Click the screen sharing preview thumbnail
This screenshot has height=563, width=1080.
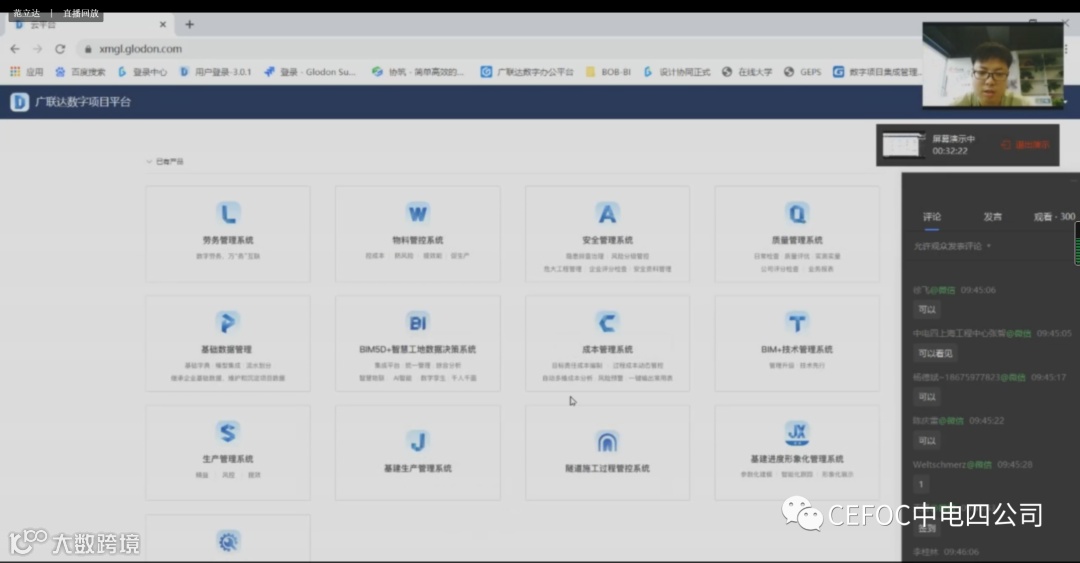coord(902,145)
